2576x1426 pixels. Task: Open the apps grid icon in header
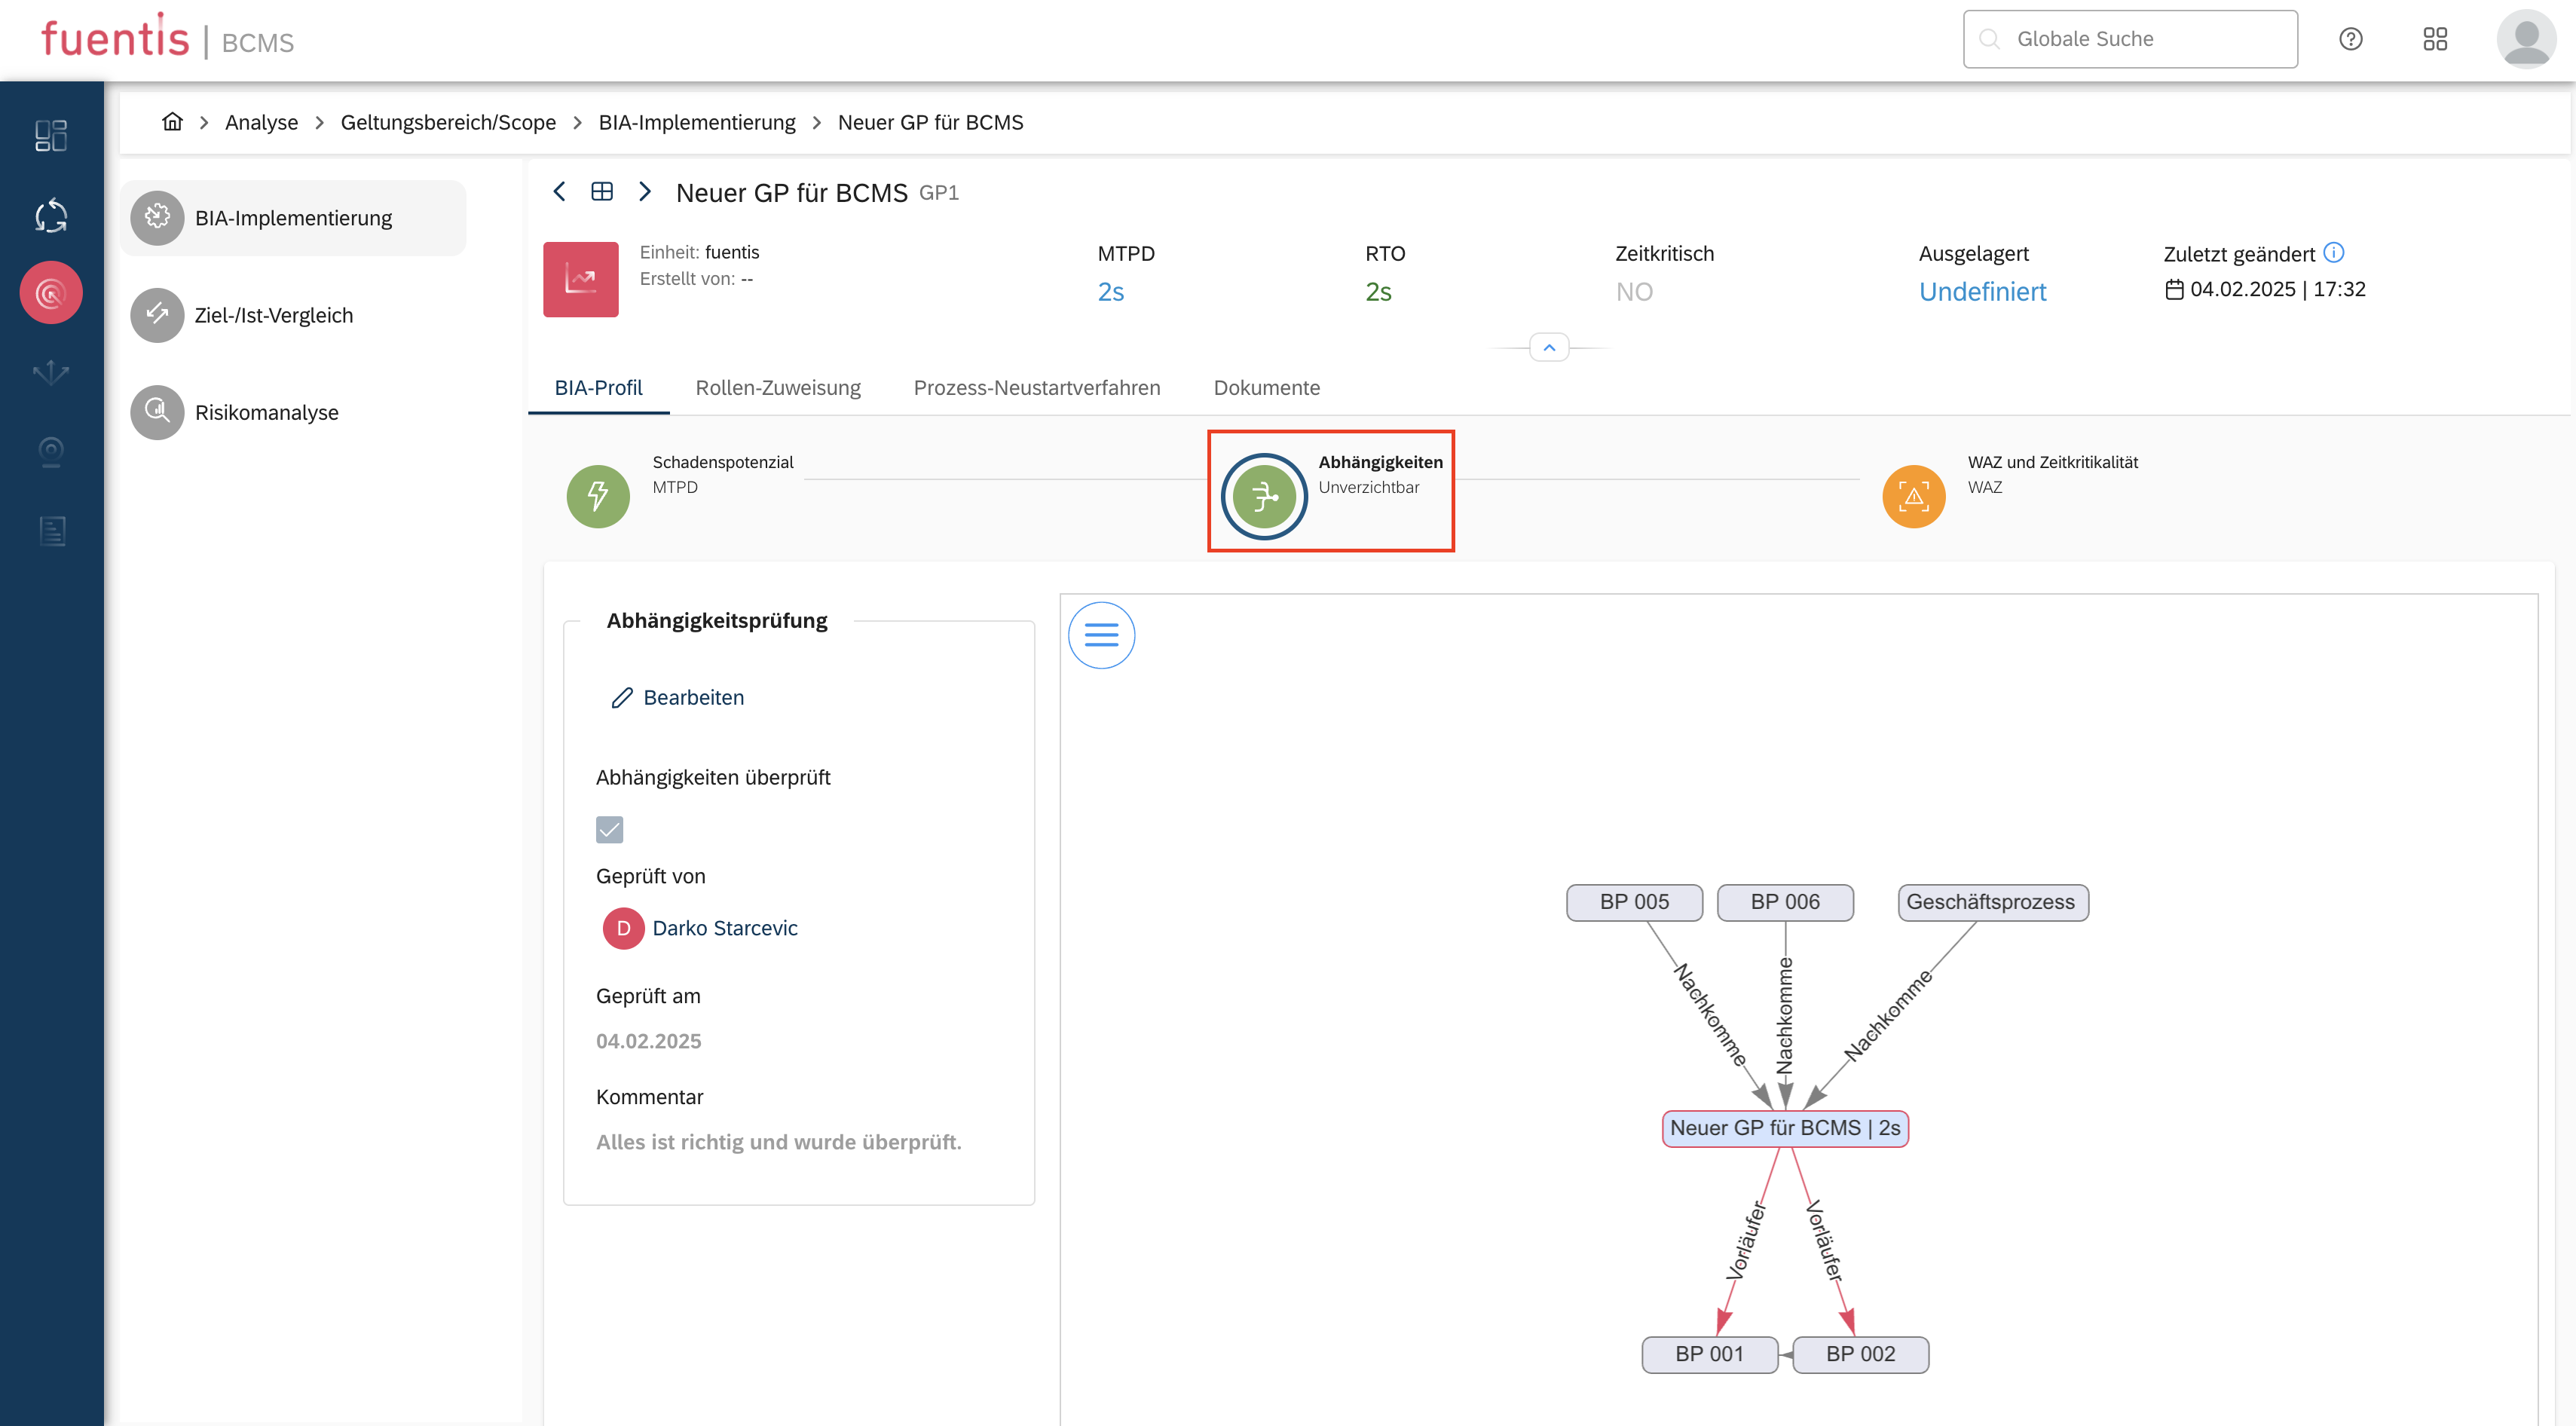(2435, 39)
